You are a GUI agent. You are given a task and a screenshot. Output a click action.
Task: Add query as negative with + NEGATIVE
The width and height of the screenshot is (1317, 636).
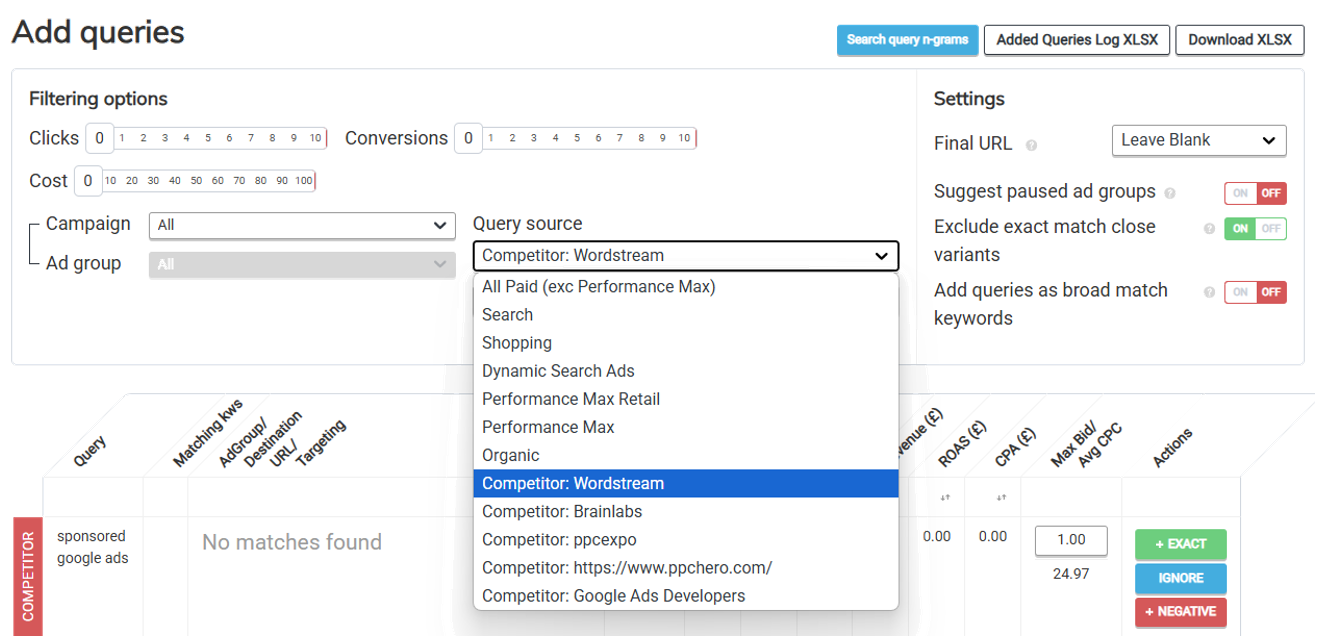[x=1180, y=612]
